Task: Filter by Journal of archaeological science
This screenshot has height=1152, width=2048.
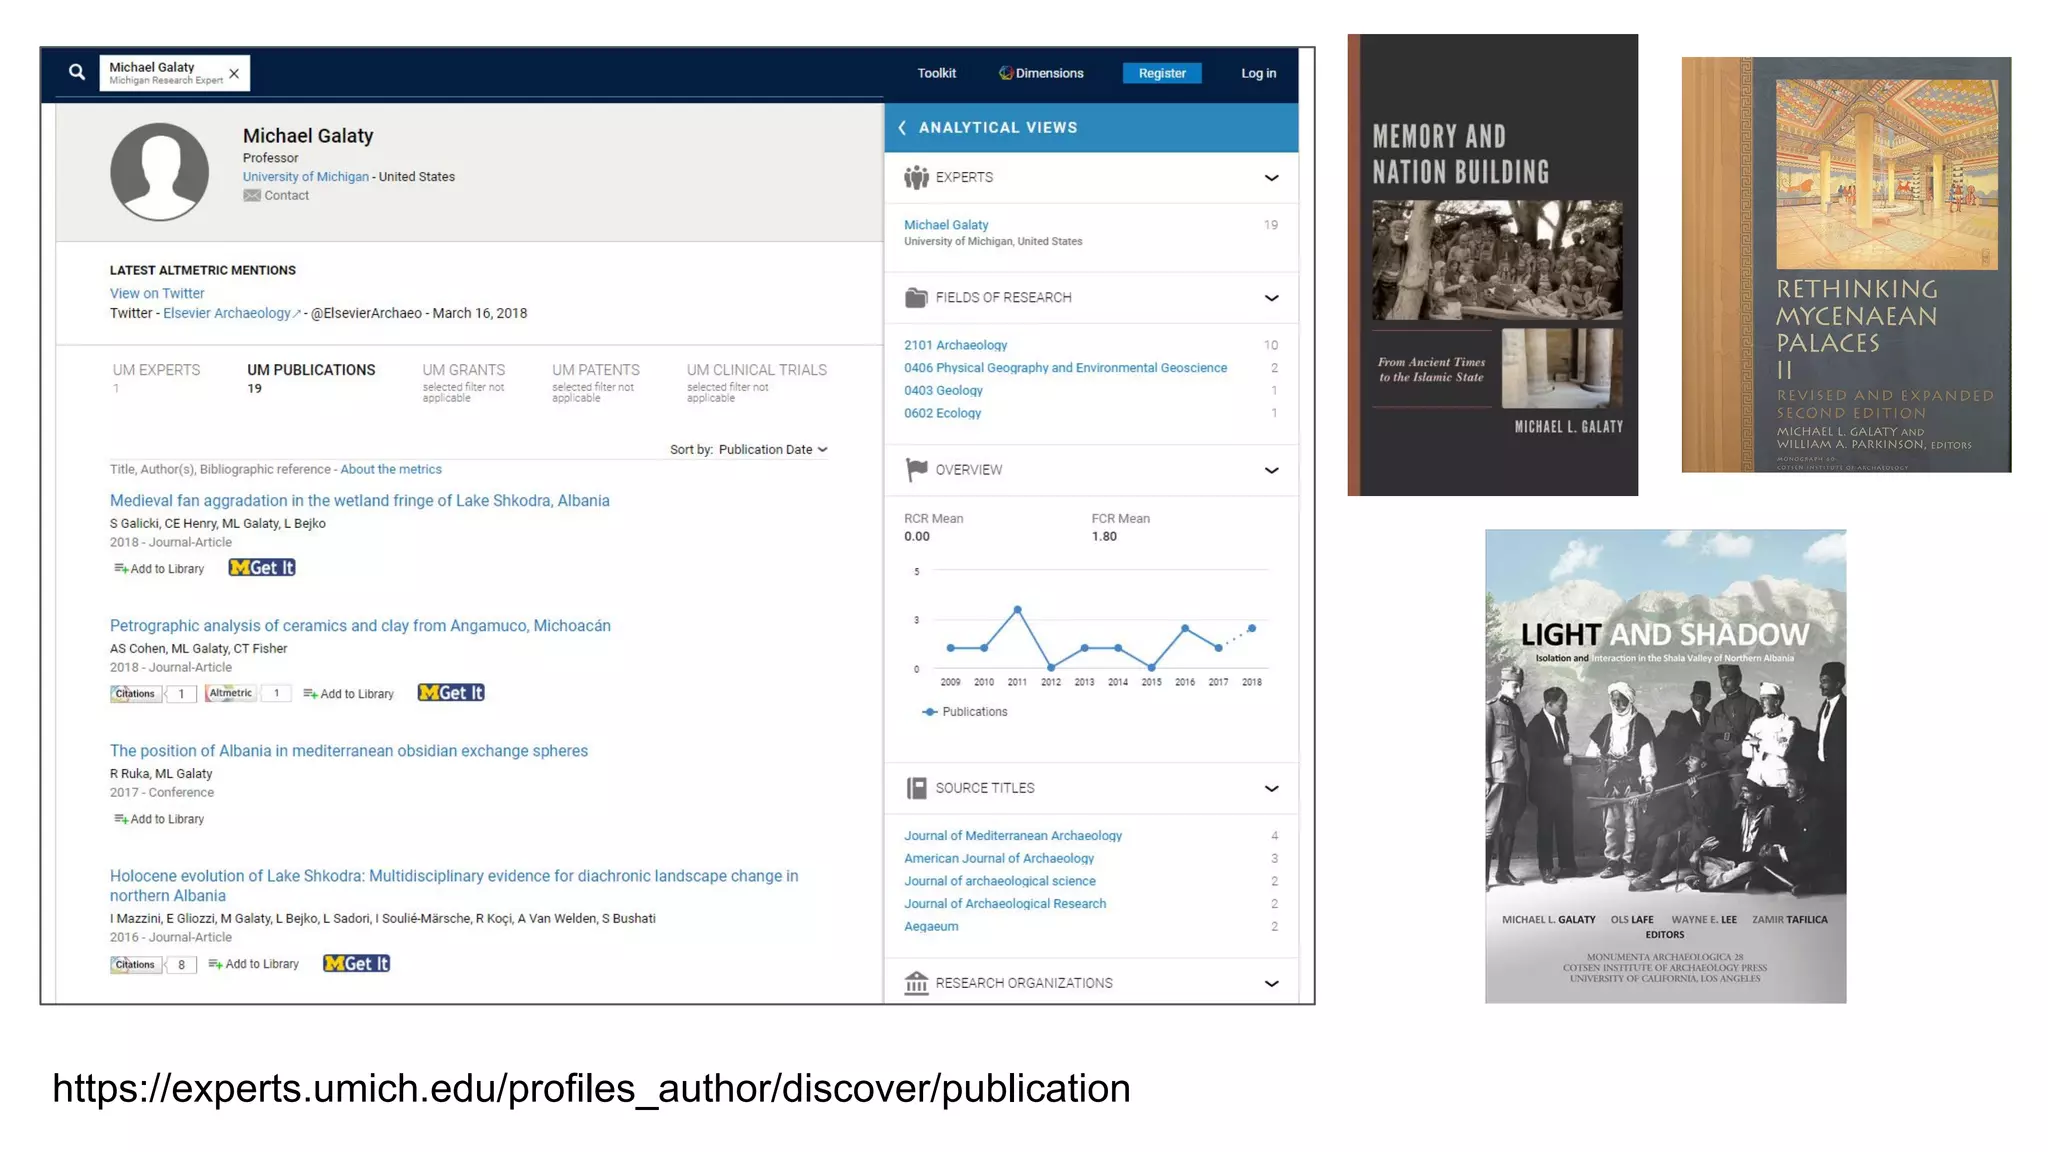Action: coord(1000,881)
